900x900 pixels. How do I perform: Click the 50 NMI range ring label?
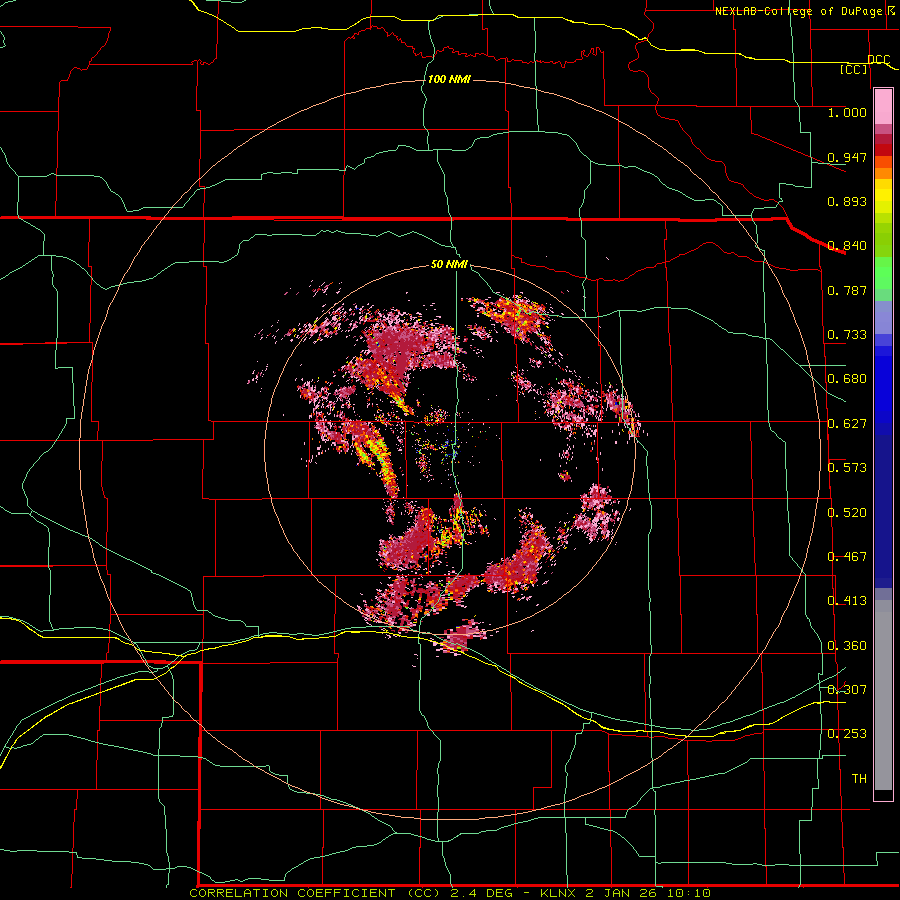(449, 264)
